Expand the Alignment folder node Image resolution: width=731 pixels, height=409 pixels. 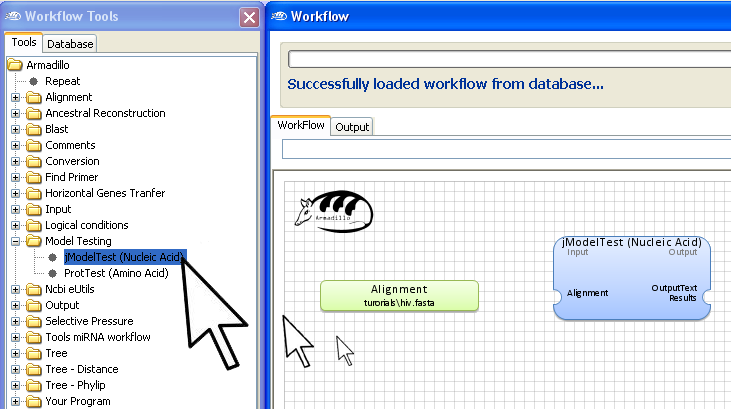click(15, 97)
